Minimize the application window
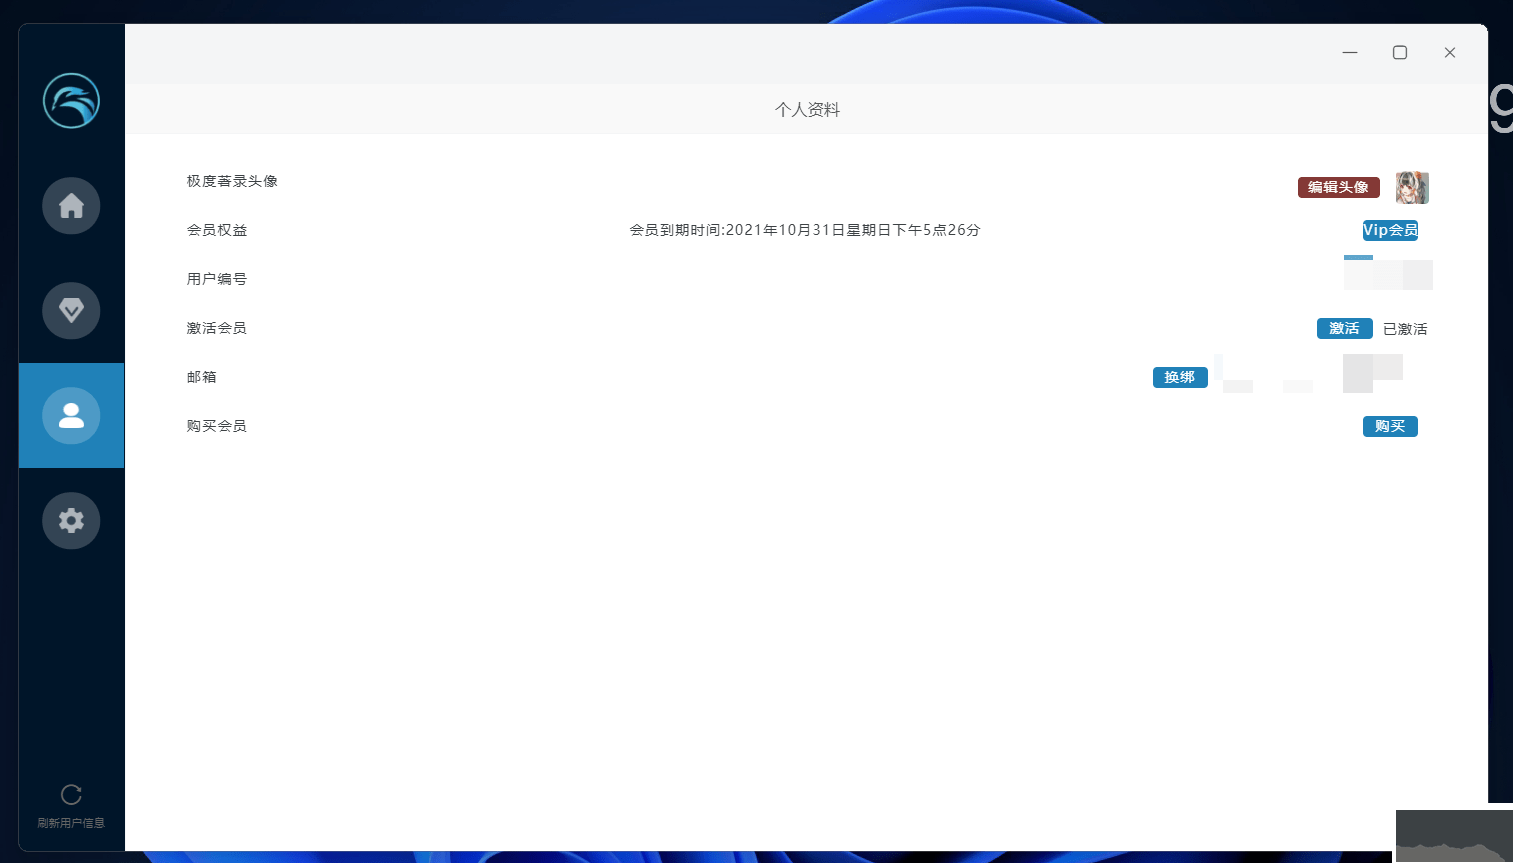1513x863 pixels. click(1350, 52)
